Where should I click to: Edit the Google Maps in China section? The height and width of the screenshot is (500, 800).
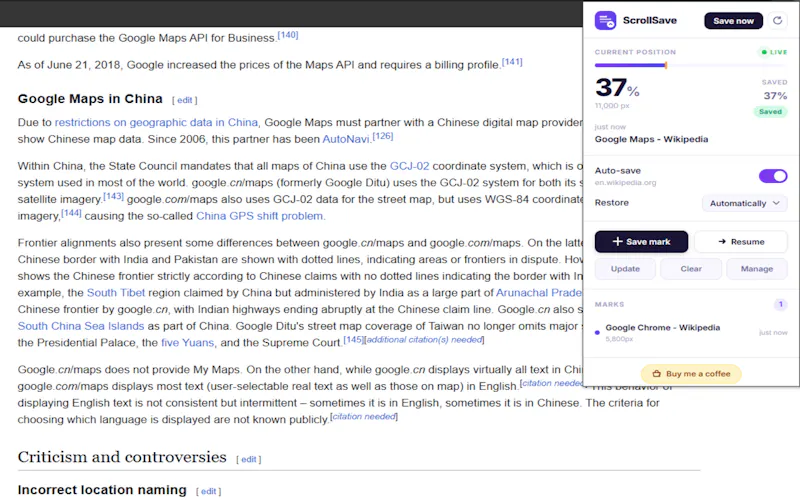coord(184,101)
